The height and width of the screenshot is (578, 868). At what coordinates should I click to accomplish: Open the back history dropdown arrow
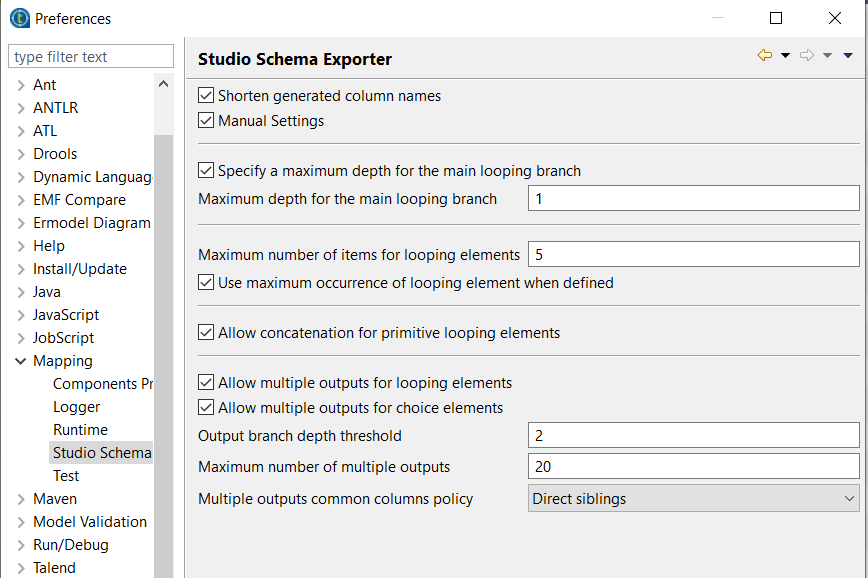coord(785,56)
